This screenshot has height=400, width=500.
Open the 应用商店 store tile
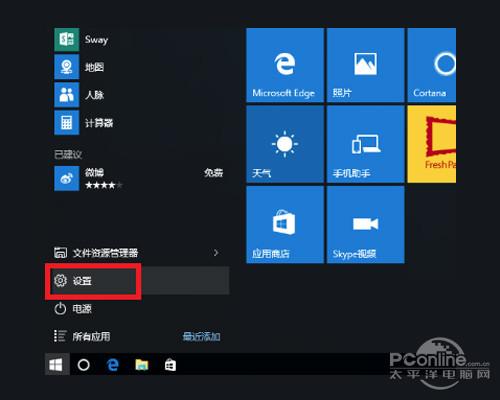click(285, 225)
